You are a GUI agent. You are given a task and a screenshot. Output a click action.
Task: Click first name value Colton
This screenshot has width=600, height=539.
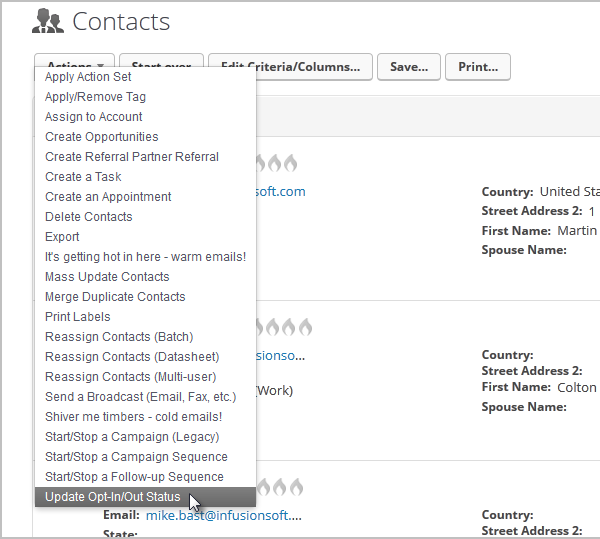pyautogui.click(x=577, y=388)
